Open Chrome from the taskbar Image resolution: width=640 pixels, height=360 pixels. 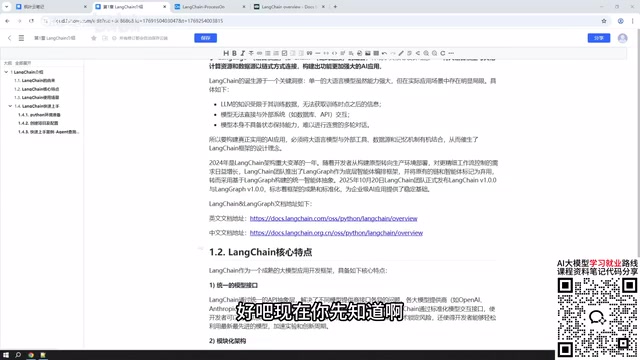31,355
